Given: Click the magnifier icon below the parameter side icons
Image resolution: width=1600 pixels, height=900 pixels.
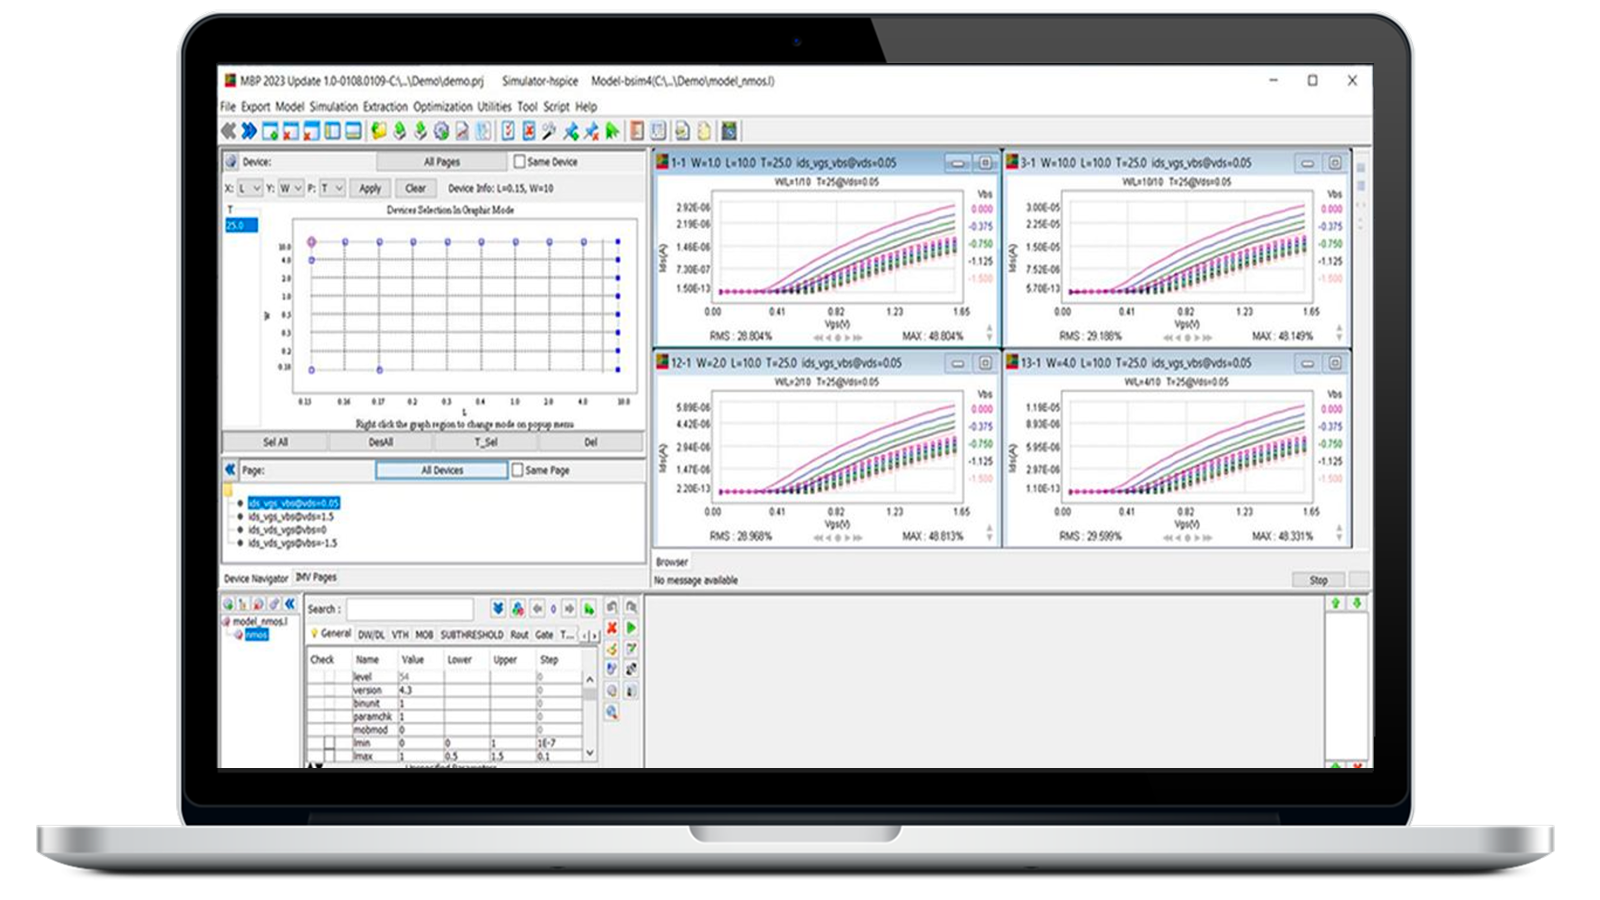Looking at the screenshot, I should coord(612,712).
